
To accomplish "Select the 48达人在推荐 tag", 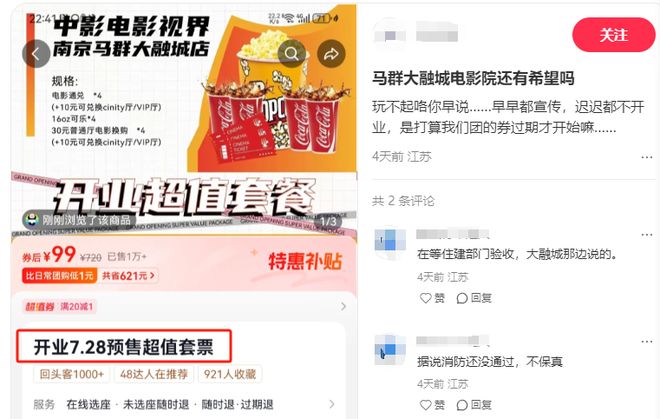I will (154, 374).
